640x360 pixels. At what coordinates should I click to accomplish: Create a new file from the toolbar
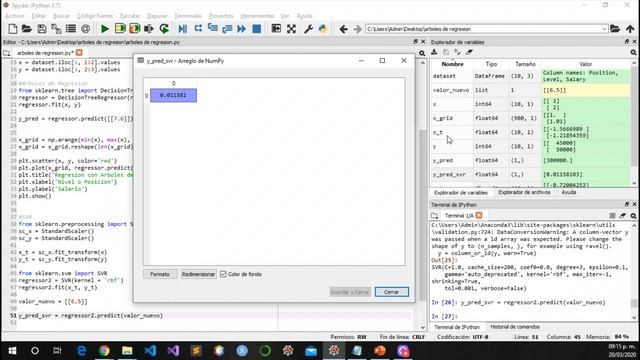[x=13, y=29]
